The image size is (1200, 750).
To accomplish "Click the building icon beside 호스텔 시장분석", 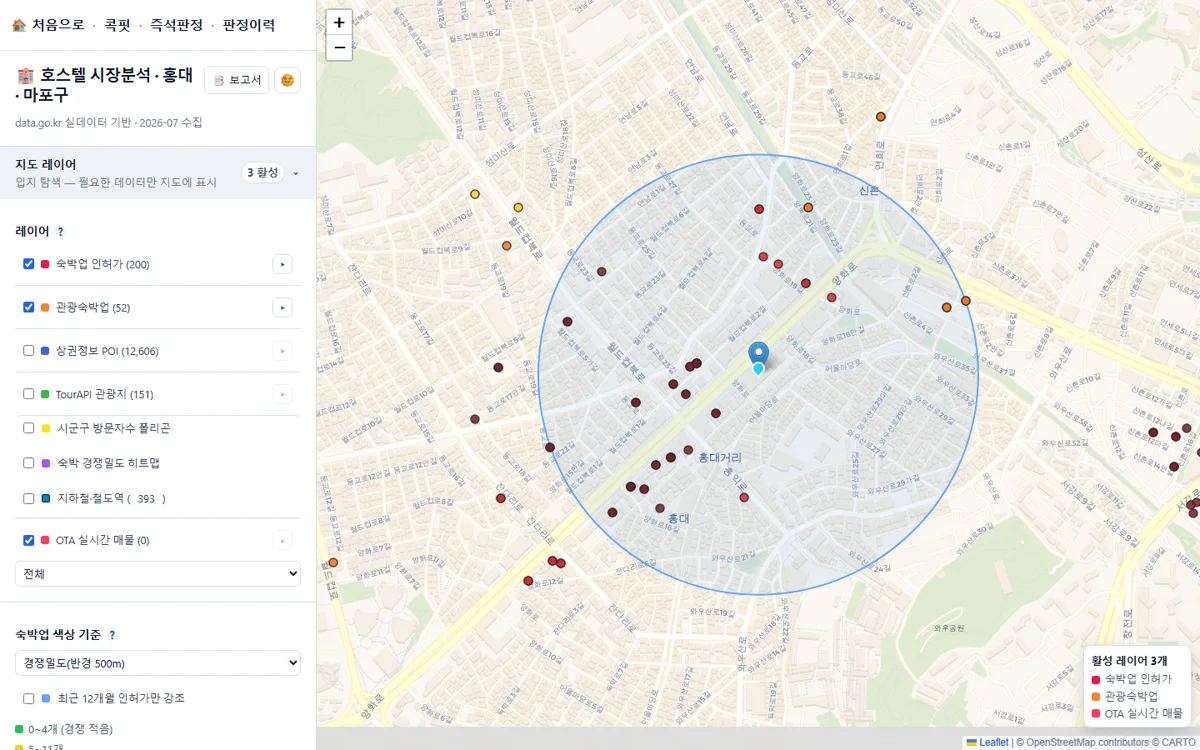I will [26, 76].
